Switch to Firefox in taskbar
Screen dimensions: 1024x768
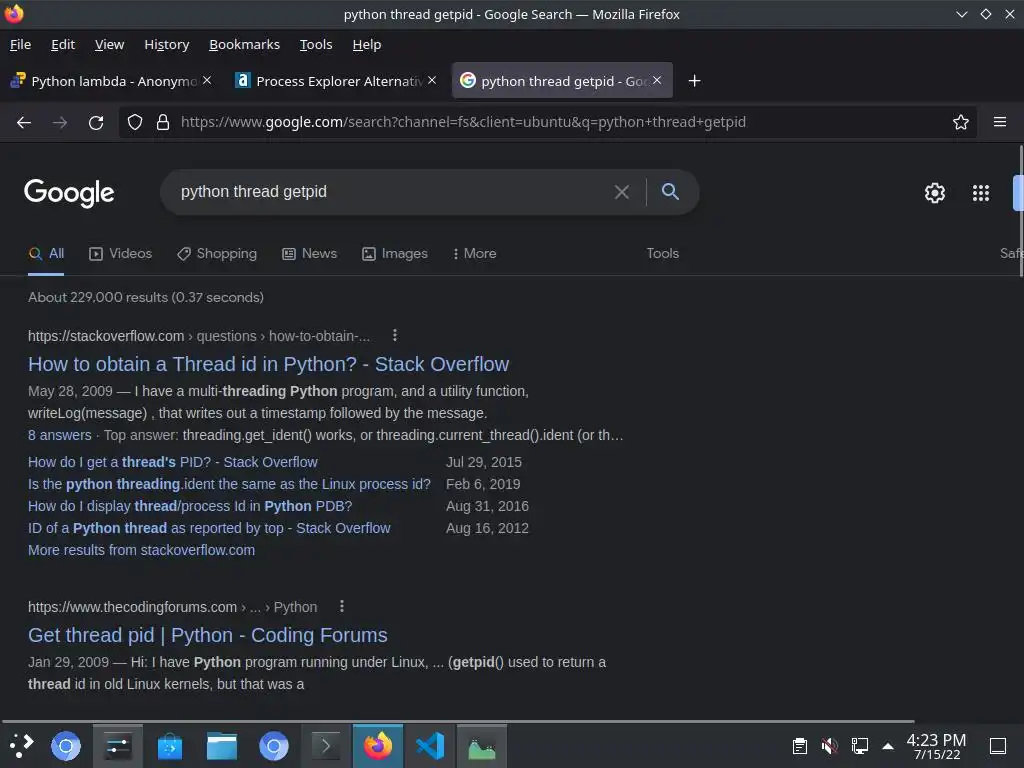378,746
